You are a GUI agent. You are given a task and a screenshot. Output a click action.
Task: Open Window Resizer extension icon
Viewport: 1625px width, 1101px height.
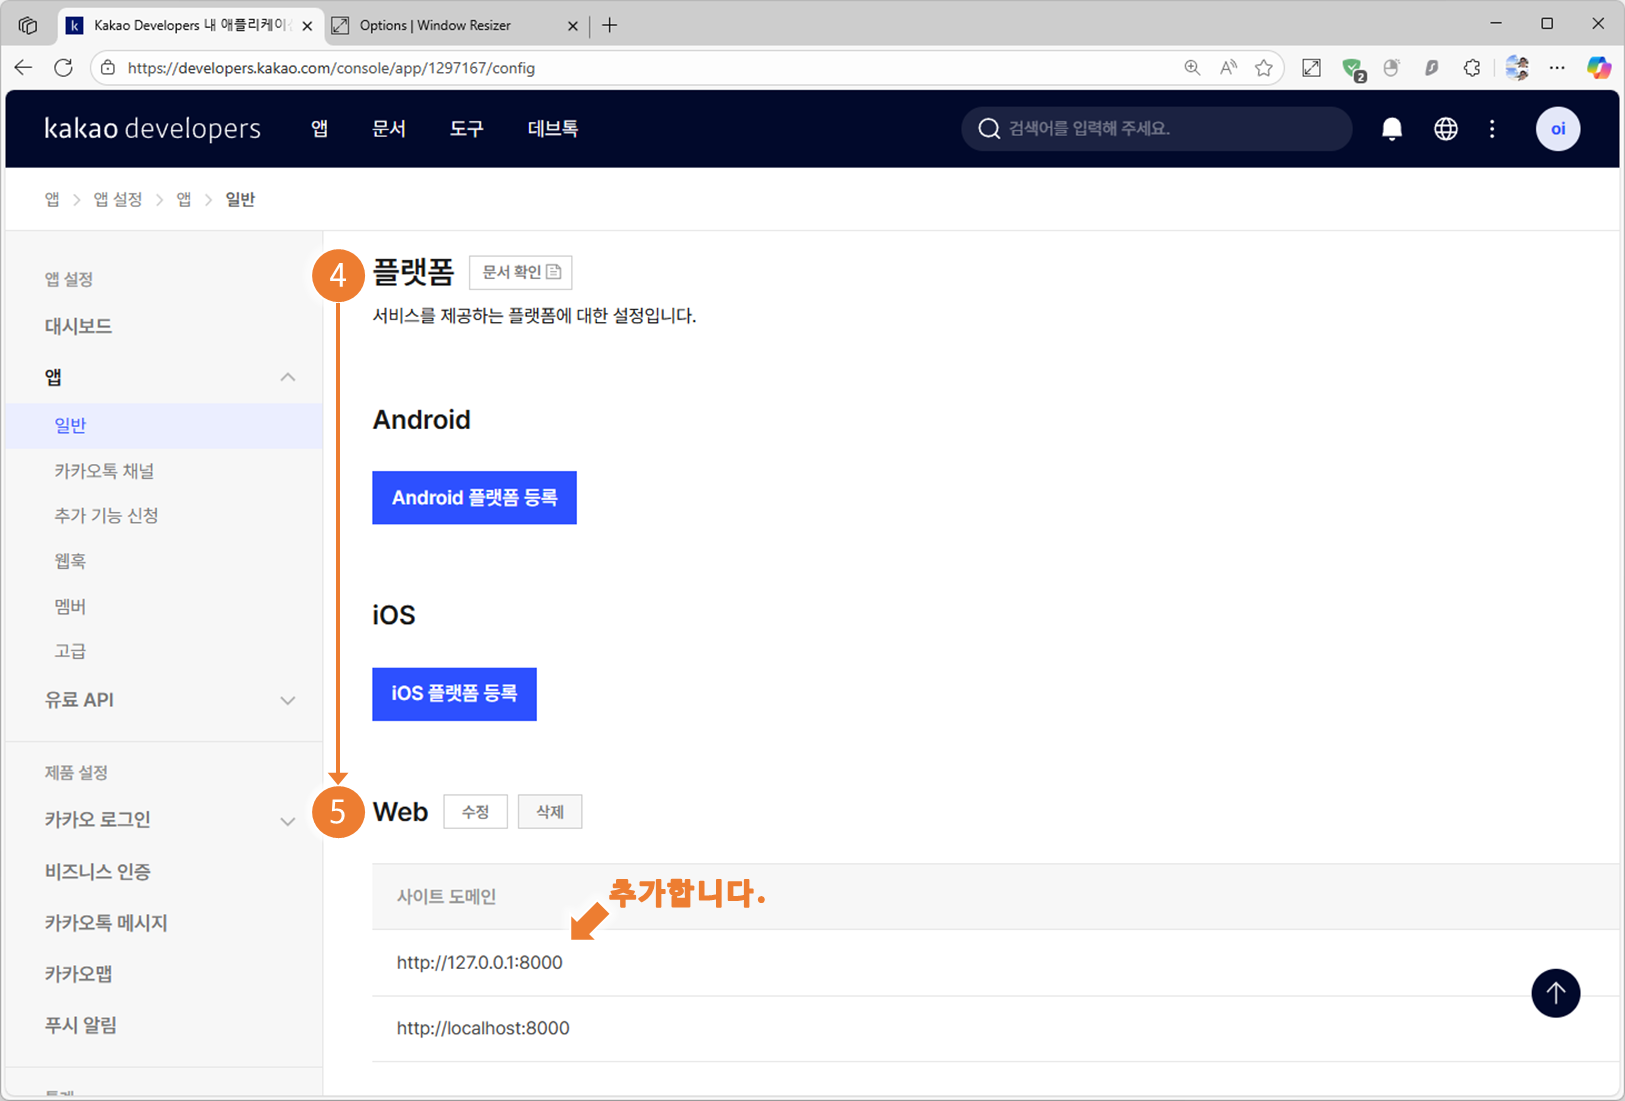pyautogui.click(x=1311, y=68)
